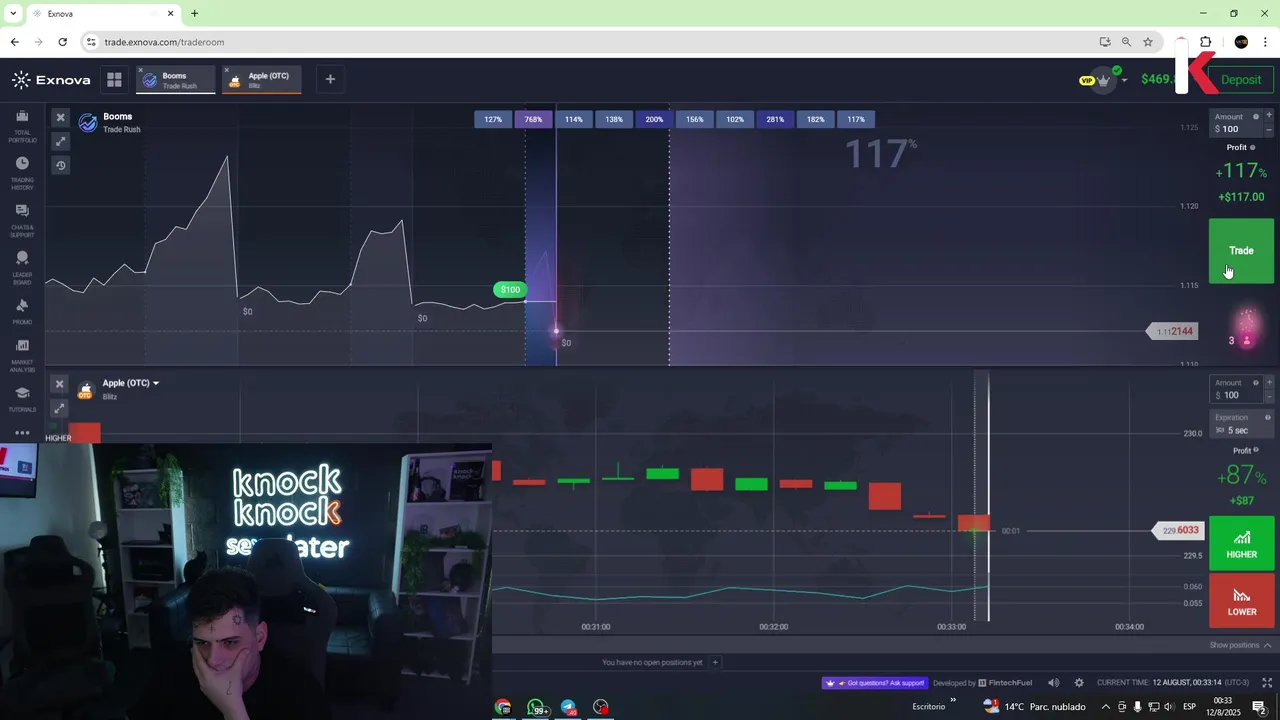Expand the Apple (OTC) chart to fullscreen
Screen dimensions: 1280x720
pos(59,408)
